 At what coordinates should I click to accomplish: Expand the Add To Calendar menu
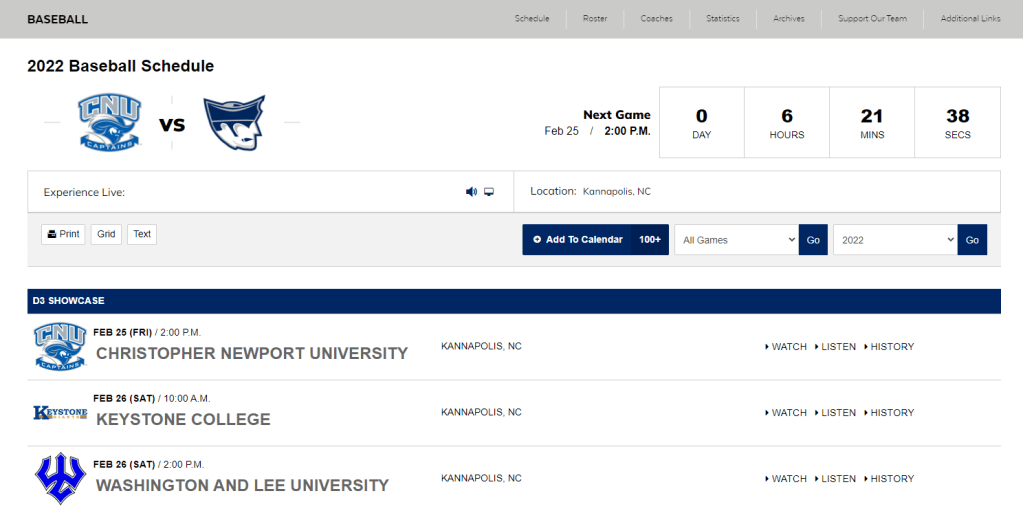[x=595, y=240]
